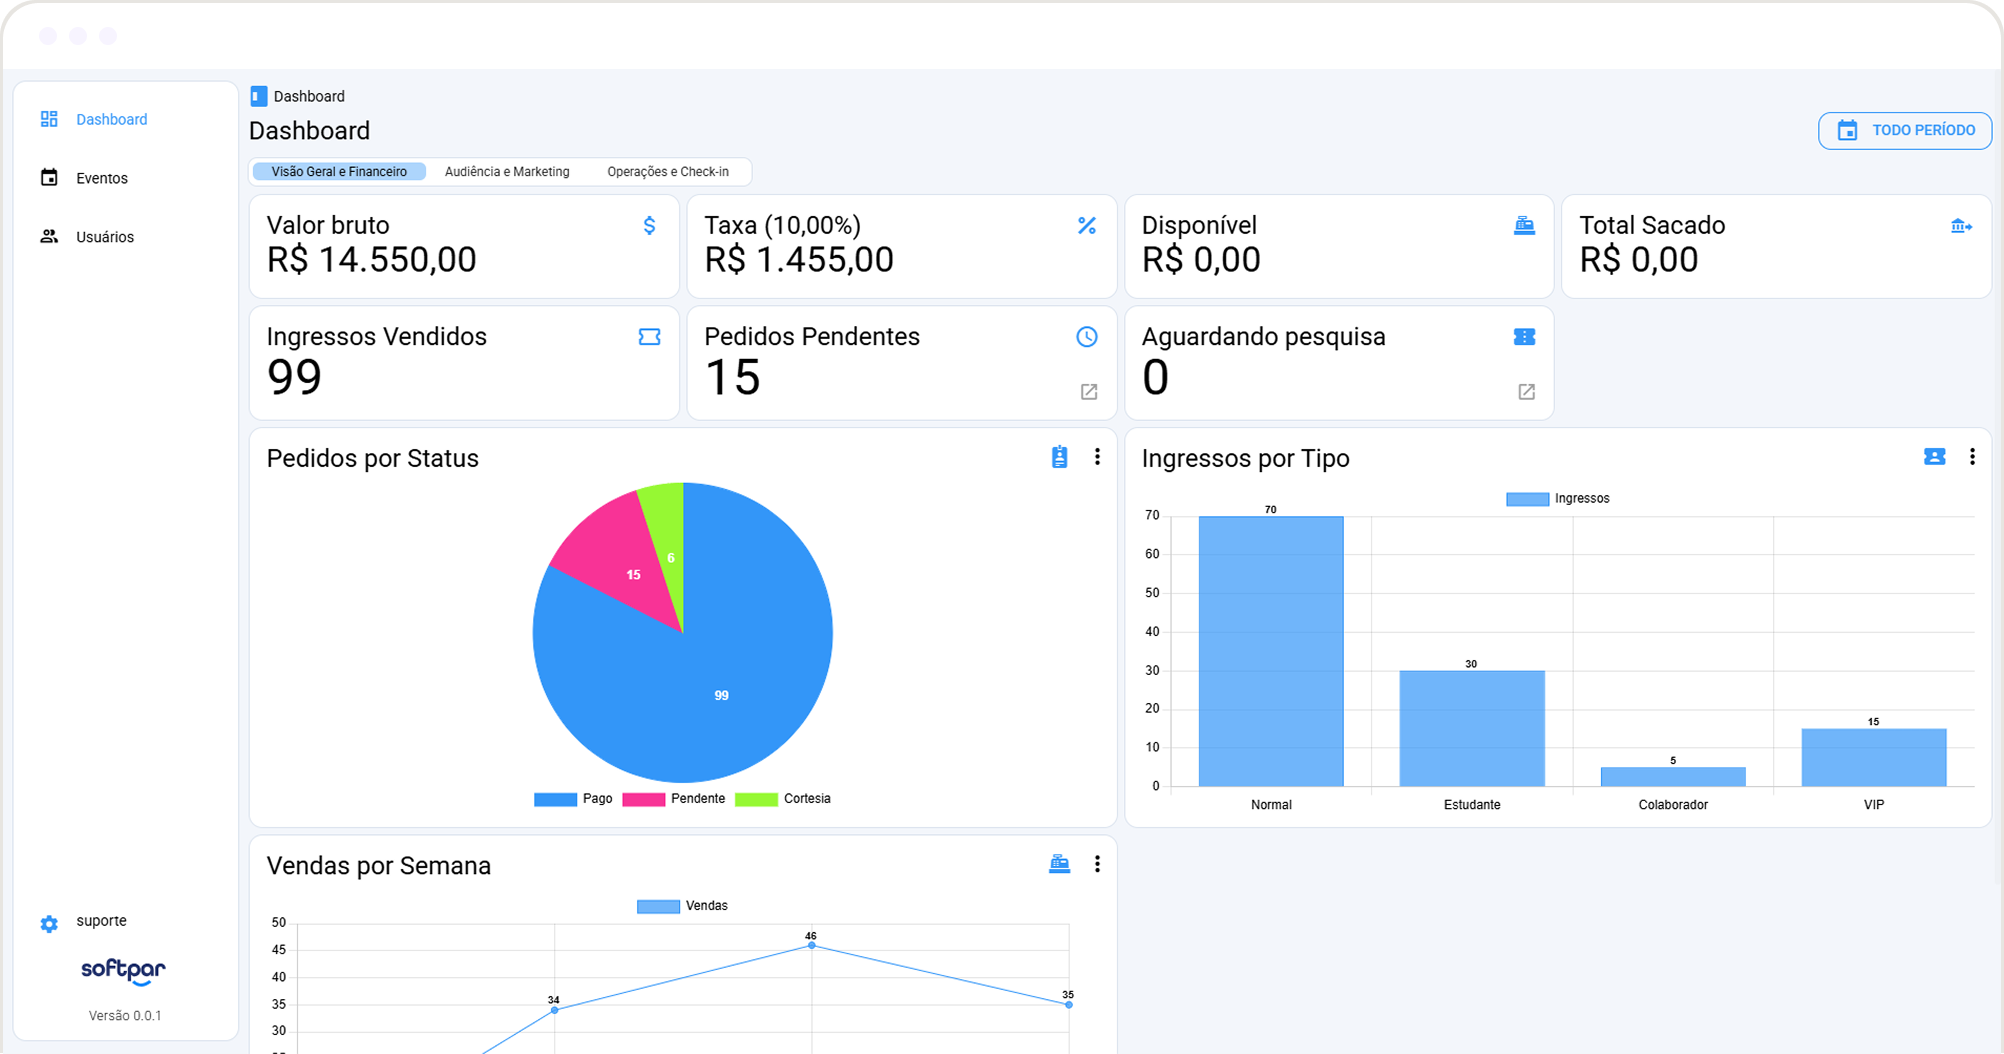This screenshot has height=1054, width=2004.
Task: Click the ticket icon on Ingressos Vendidos
Action: [x=649, y=337]
